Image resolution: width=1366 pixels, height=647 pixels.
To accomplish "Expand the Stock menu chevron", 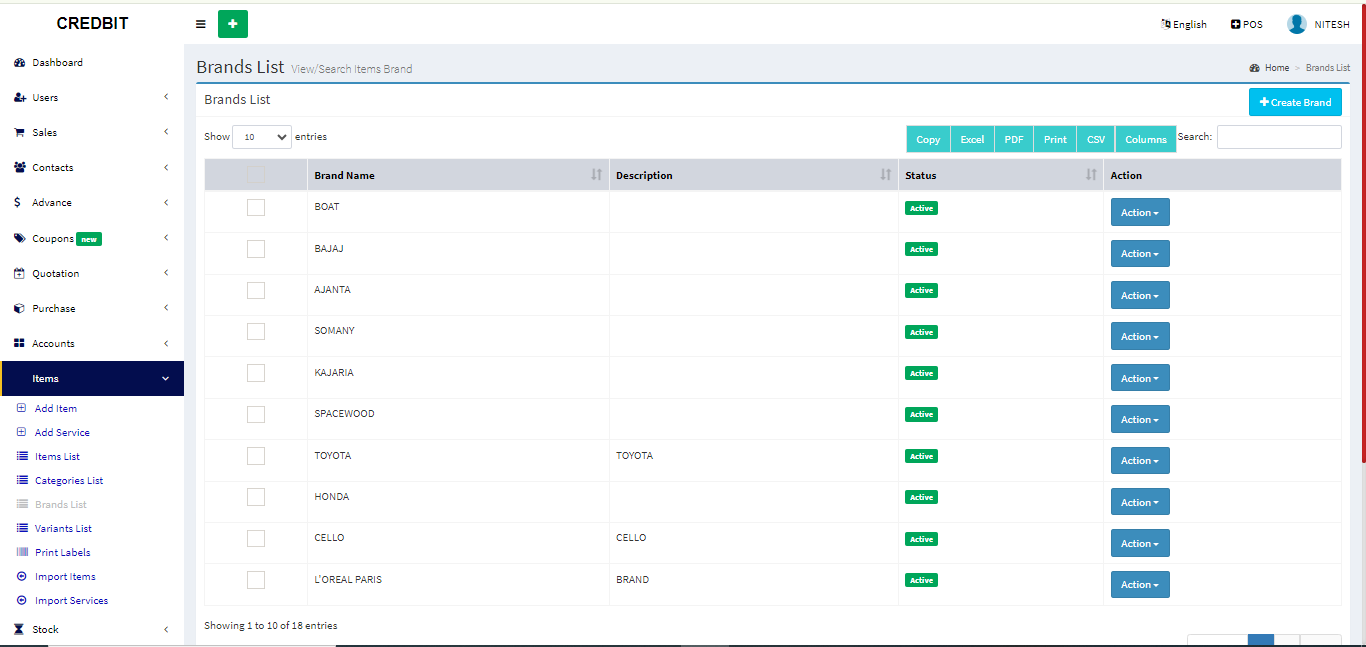I will point(166,629).
